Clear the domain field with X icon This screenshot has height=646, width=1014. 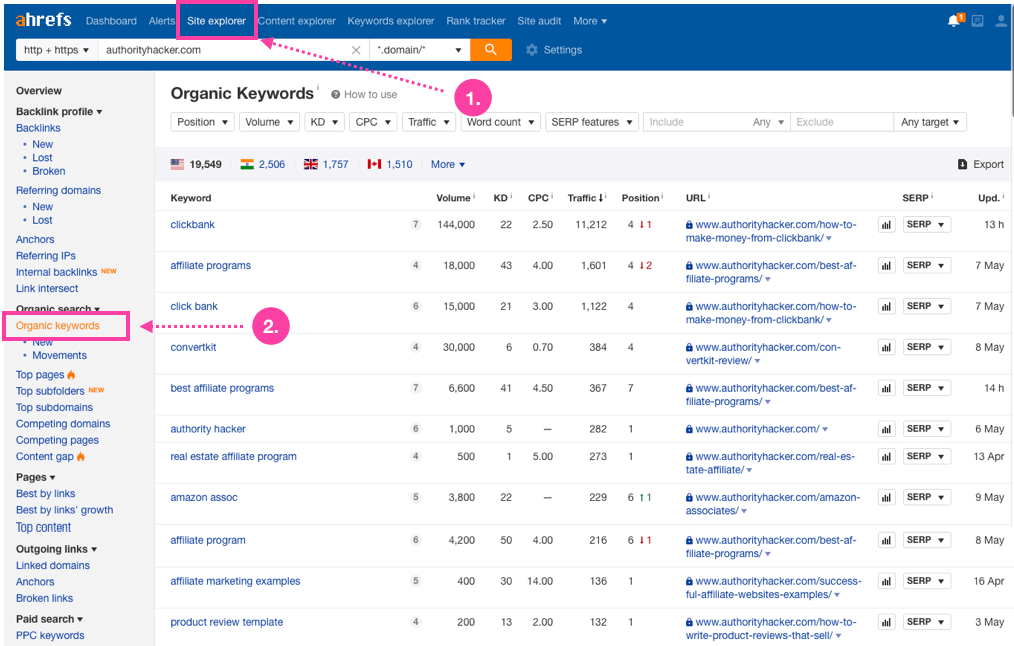(356, 50)
